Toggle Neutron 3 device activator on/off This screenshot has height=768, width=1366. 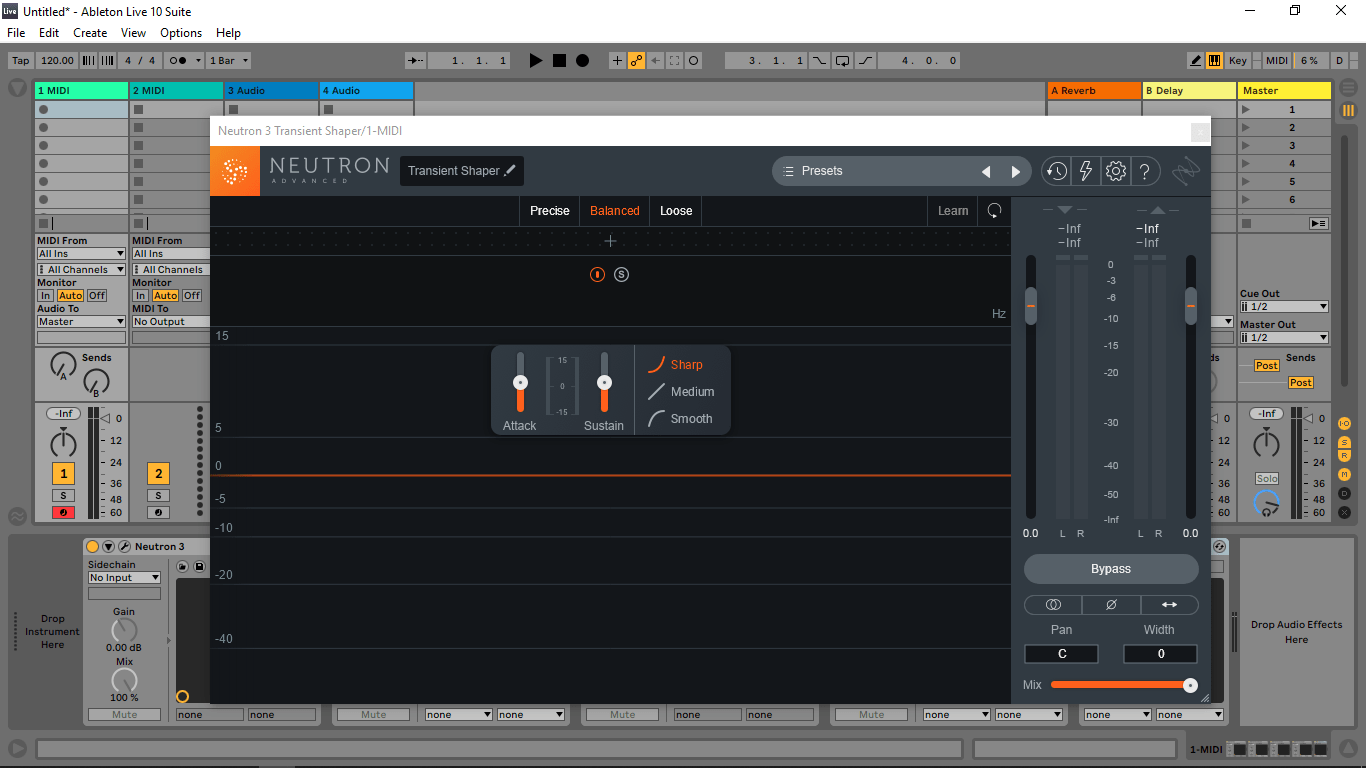click(x=93, y=546)
